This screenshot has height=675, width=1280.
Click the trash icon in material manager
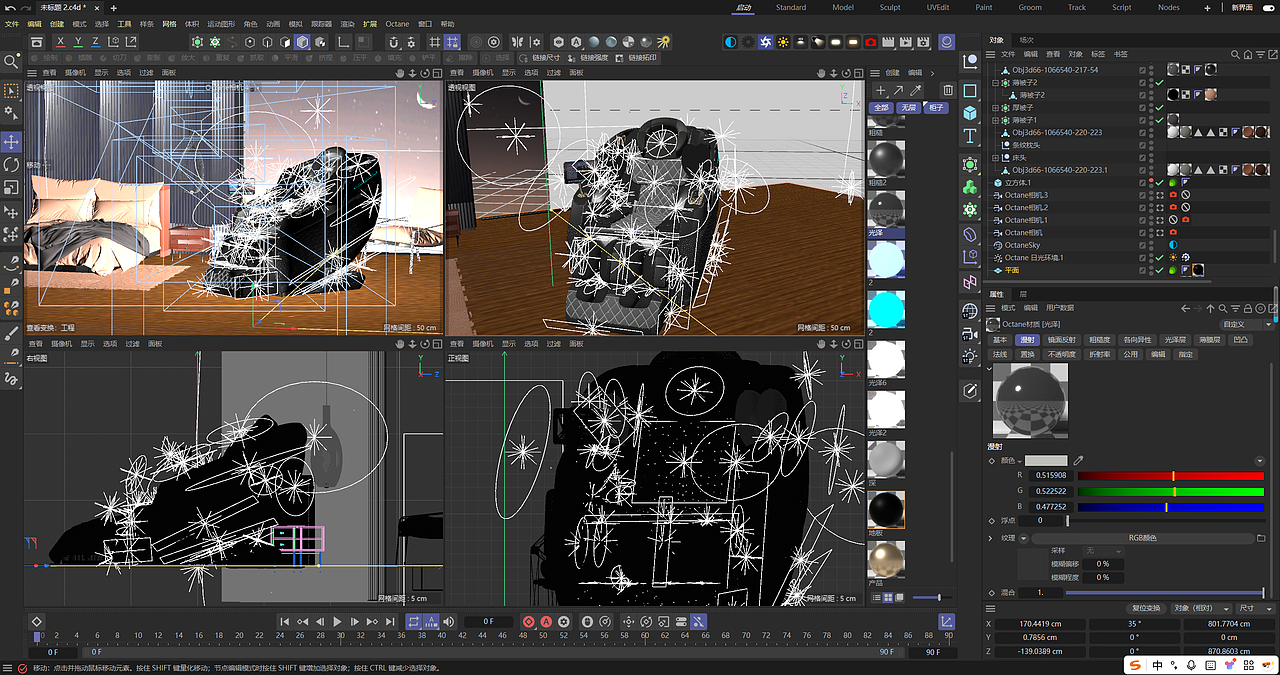coord(948,90)
